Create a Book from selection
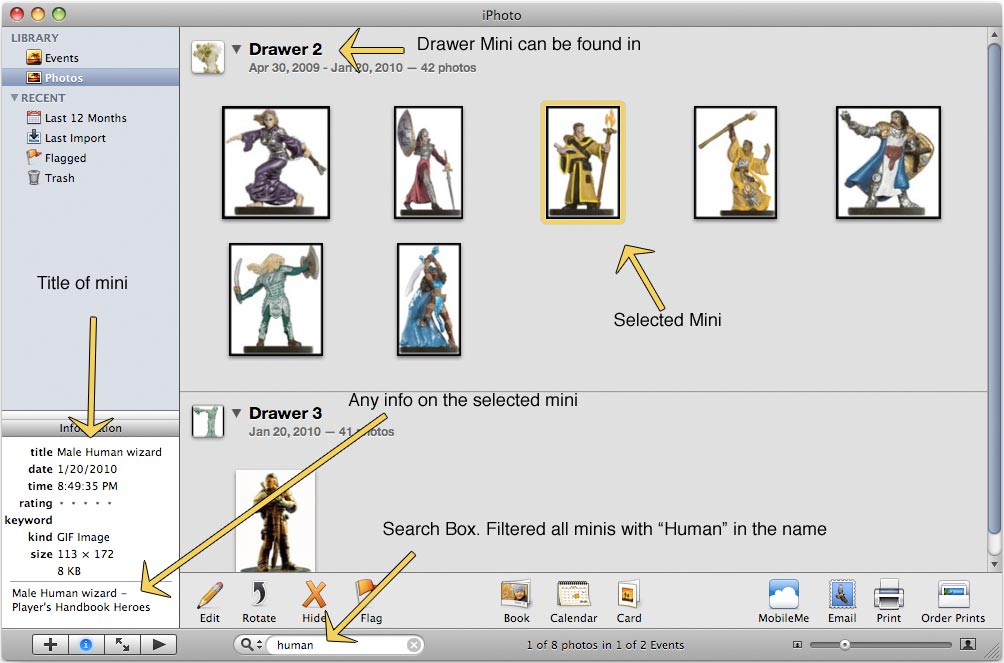Viewport: 1004px width, 663px height. click(x=516, y=602)
